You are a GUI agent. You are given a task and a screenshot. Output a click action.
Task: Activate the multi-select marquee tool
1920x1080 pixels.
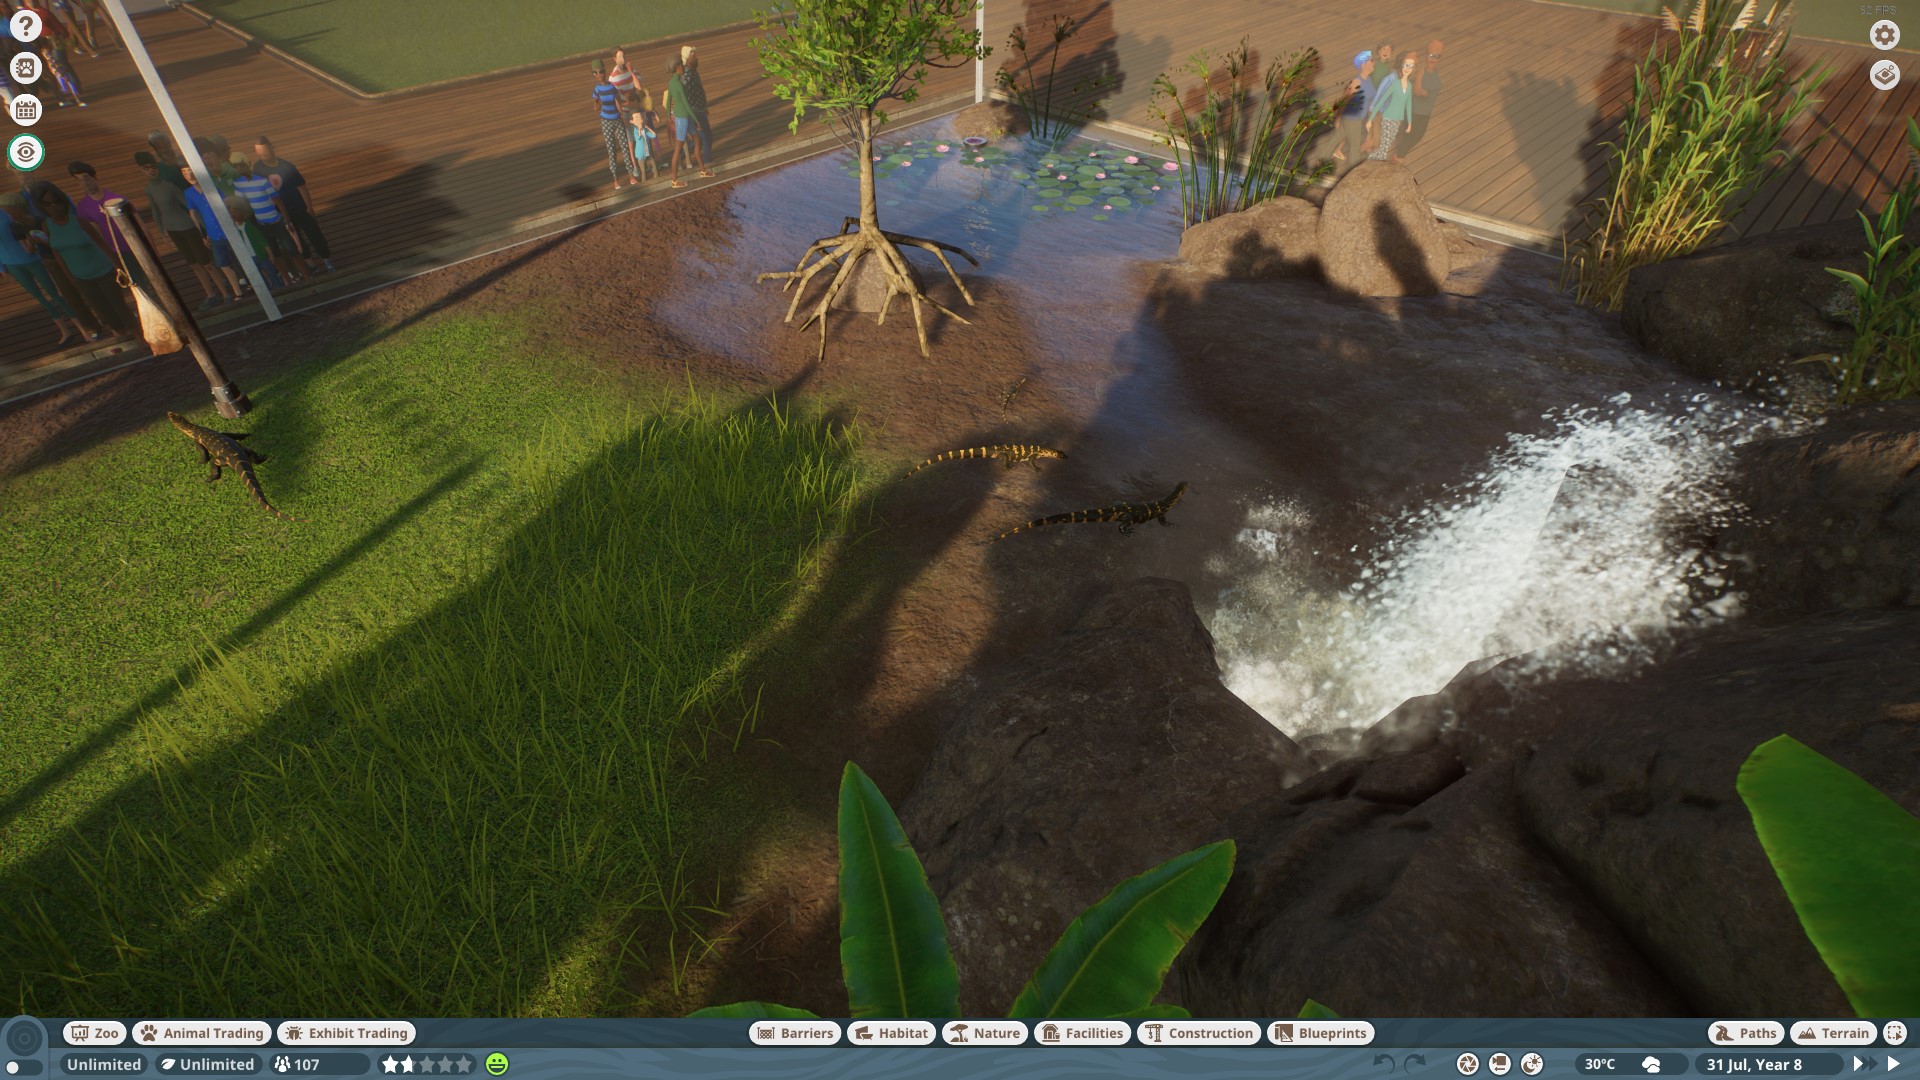[x=1895, y=1033]
